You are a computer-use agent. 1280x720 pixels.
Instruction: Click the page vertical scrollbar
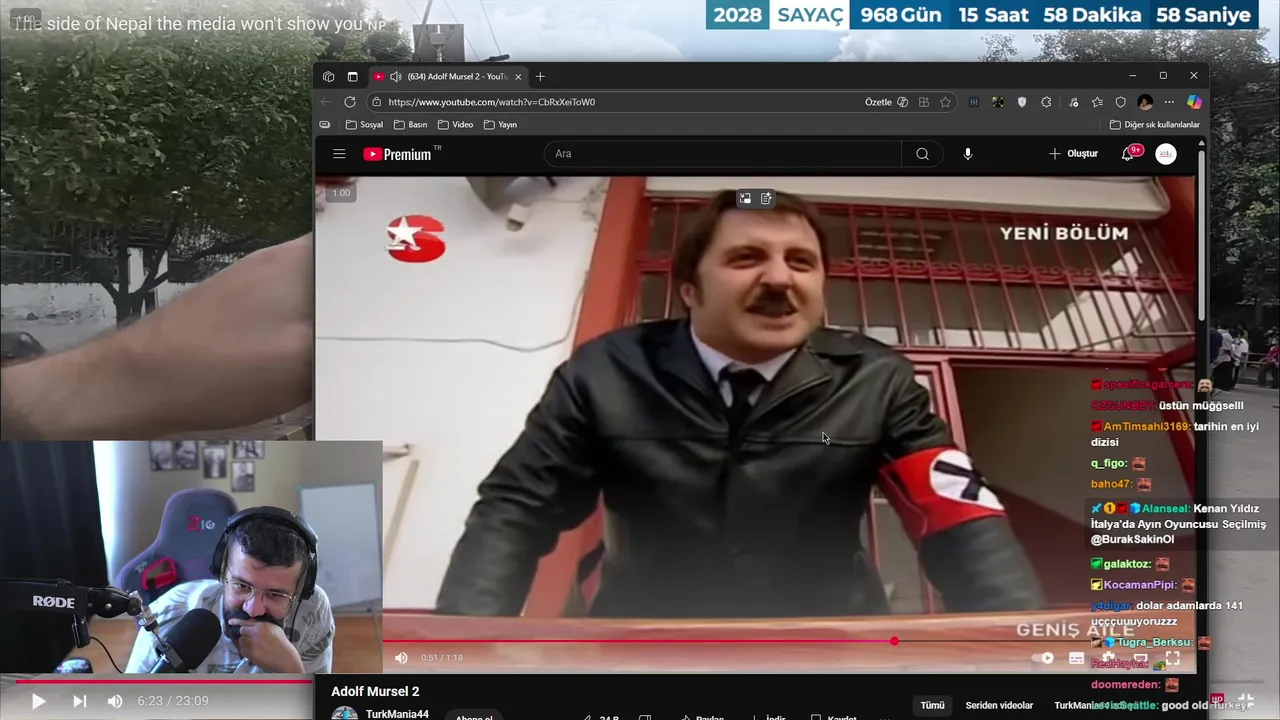click(1201, 235)
